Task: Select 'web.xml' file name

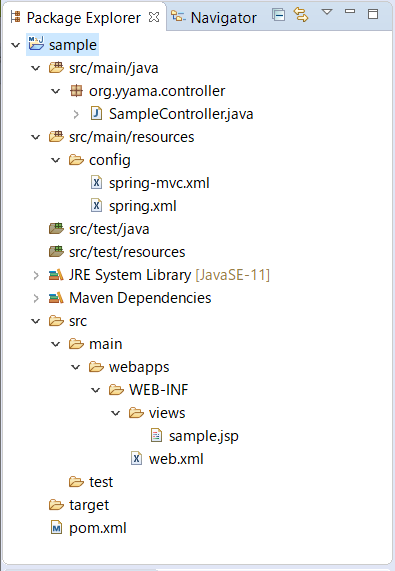Action: [176, 458]
